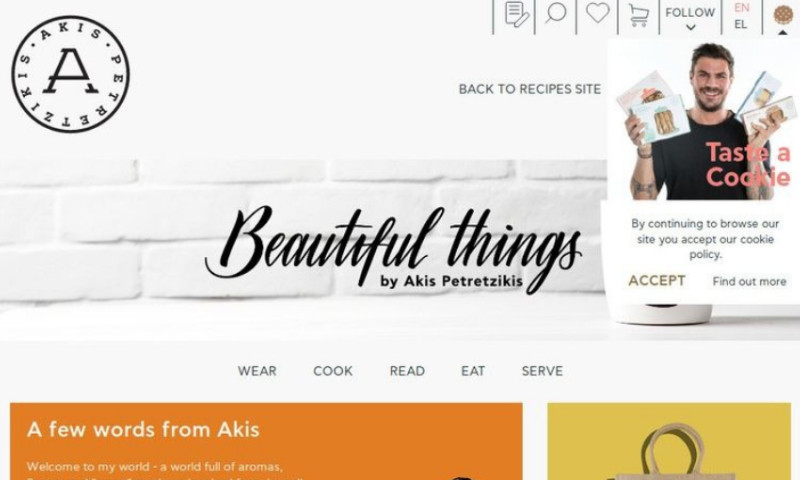Choose the SERVE category
Screen dimensions: 800x480
tap(542, 371)
